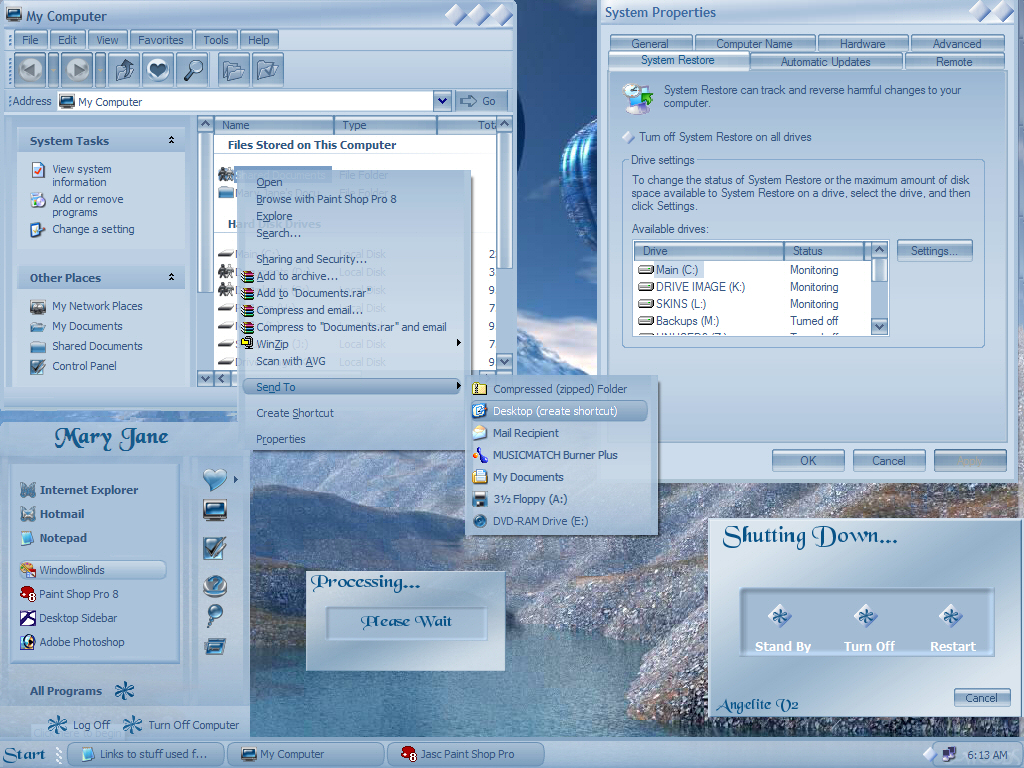This screenshot has height=768, width=1024.
Task: Click up arrow of Available drives list
Action: coord(880,249)
